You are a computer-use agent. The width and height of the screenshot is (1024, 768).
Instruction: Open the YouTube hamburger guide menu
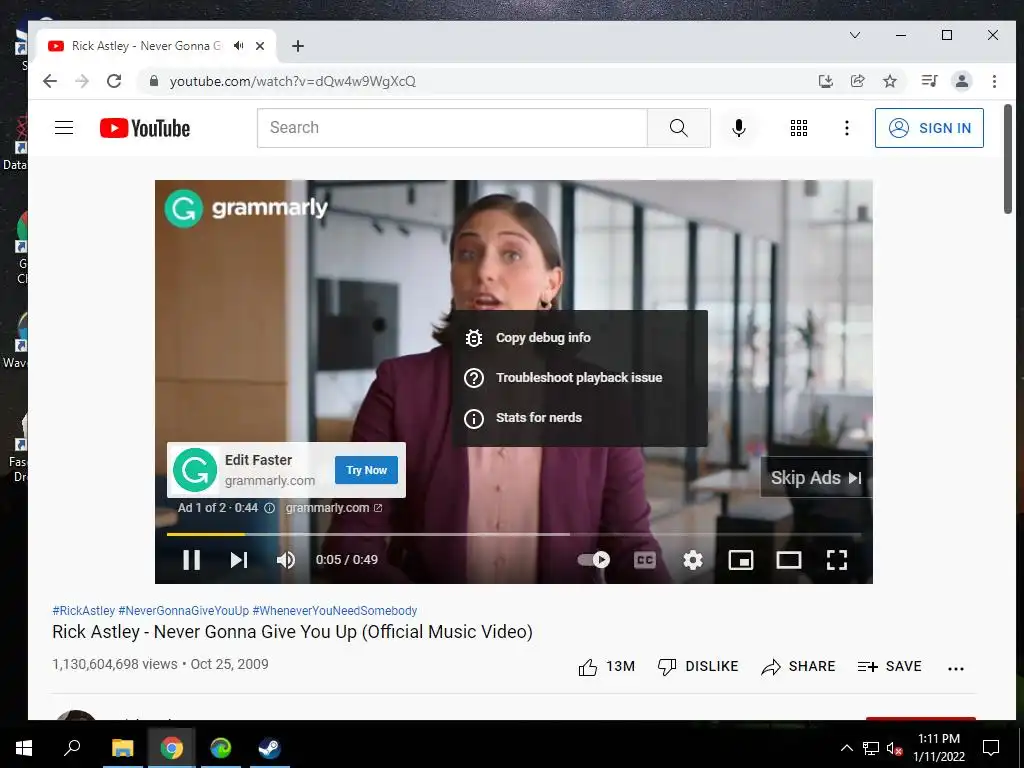tap(64, 128)
